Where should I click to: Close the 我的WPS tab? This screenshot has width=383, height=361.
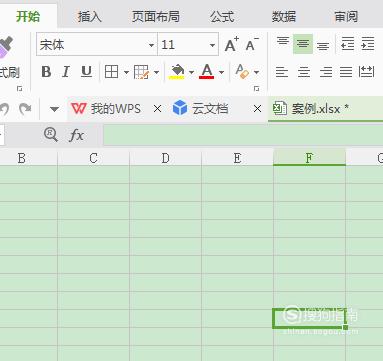click(x=157, y=109)
